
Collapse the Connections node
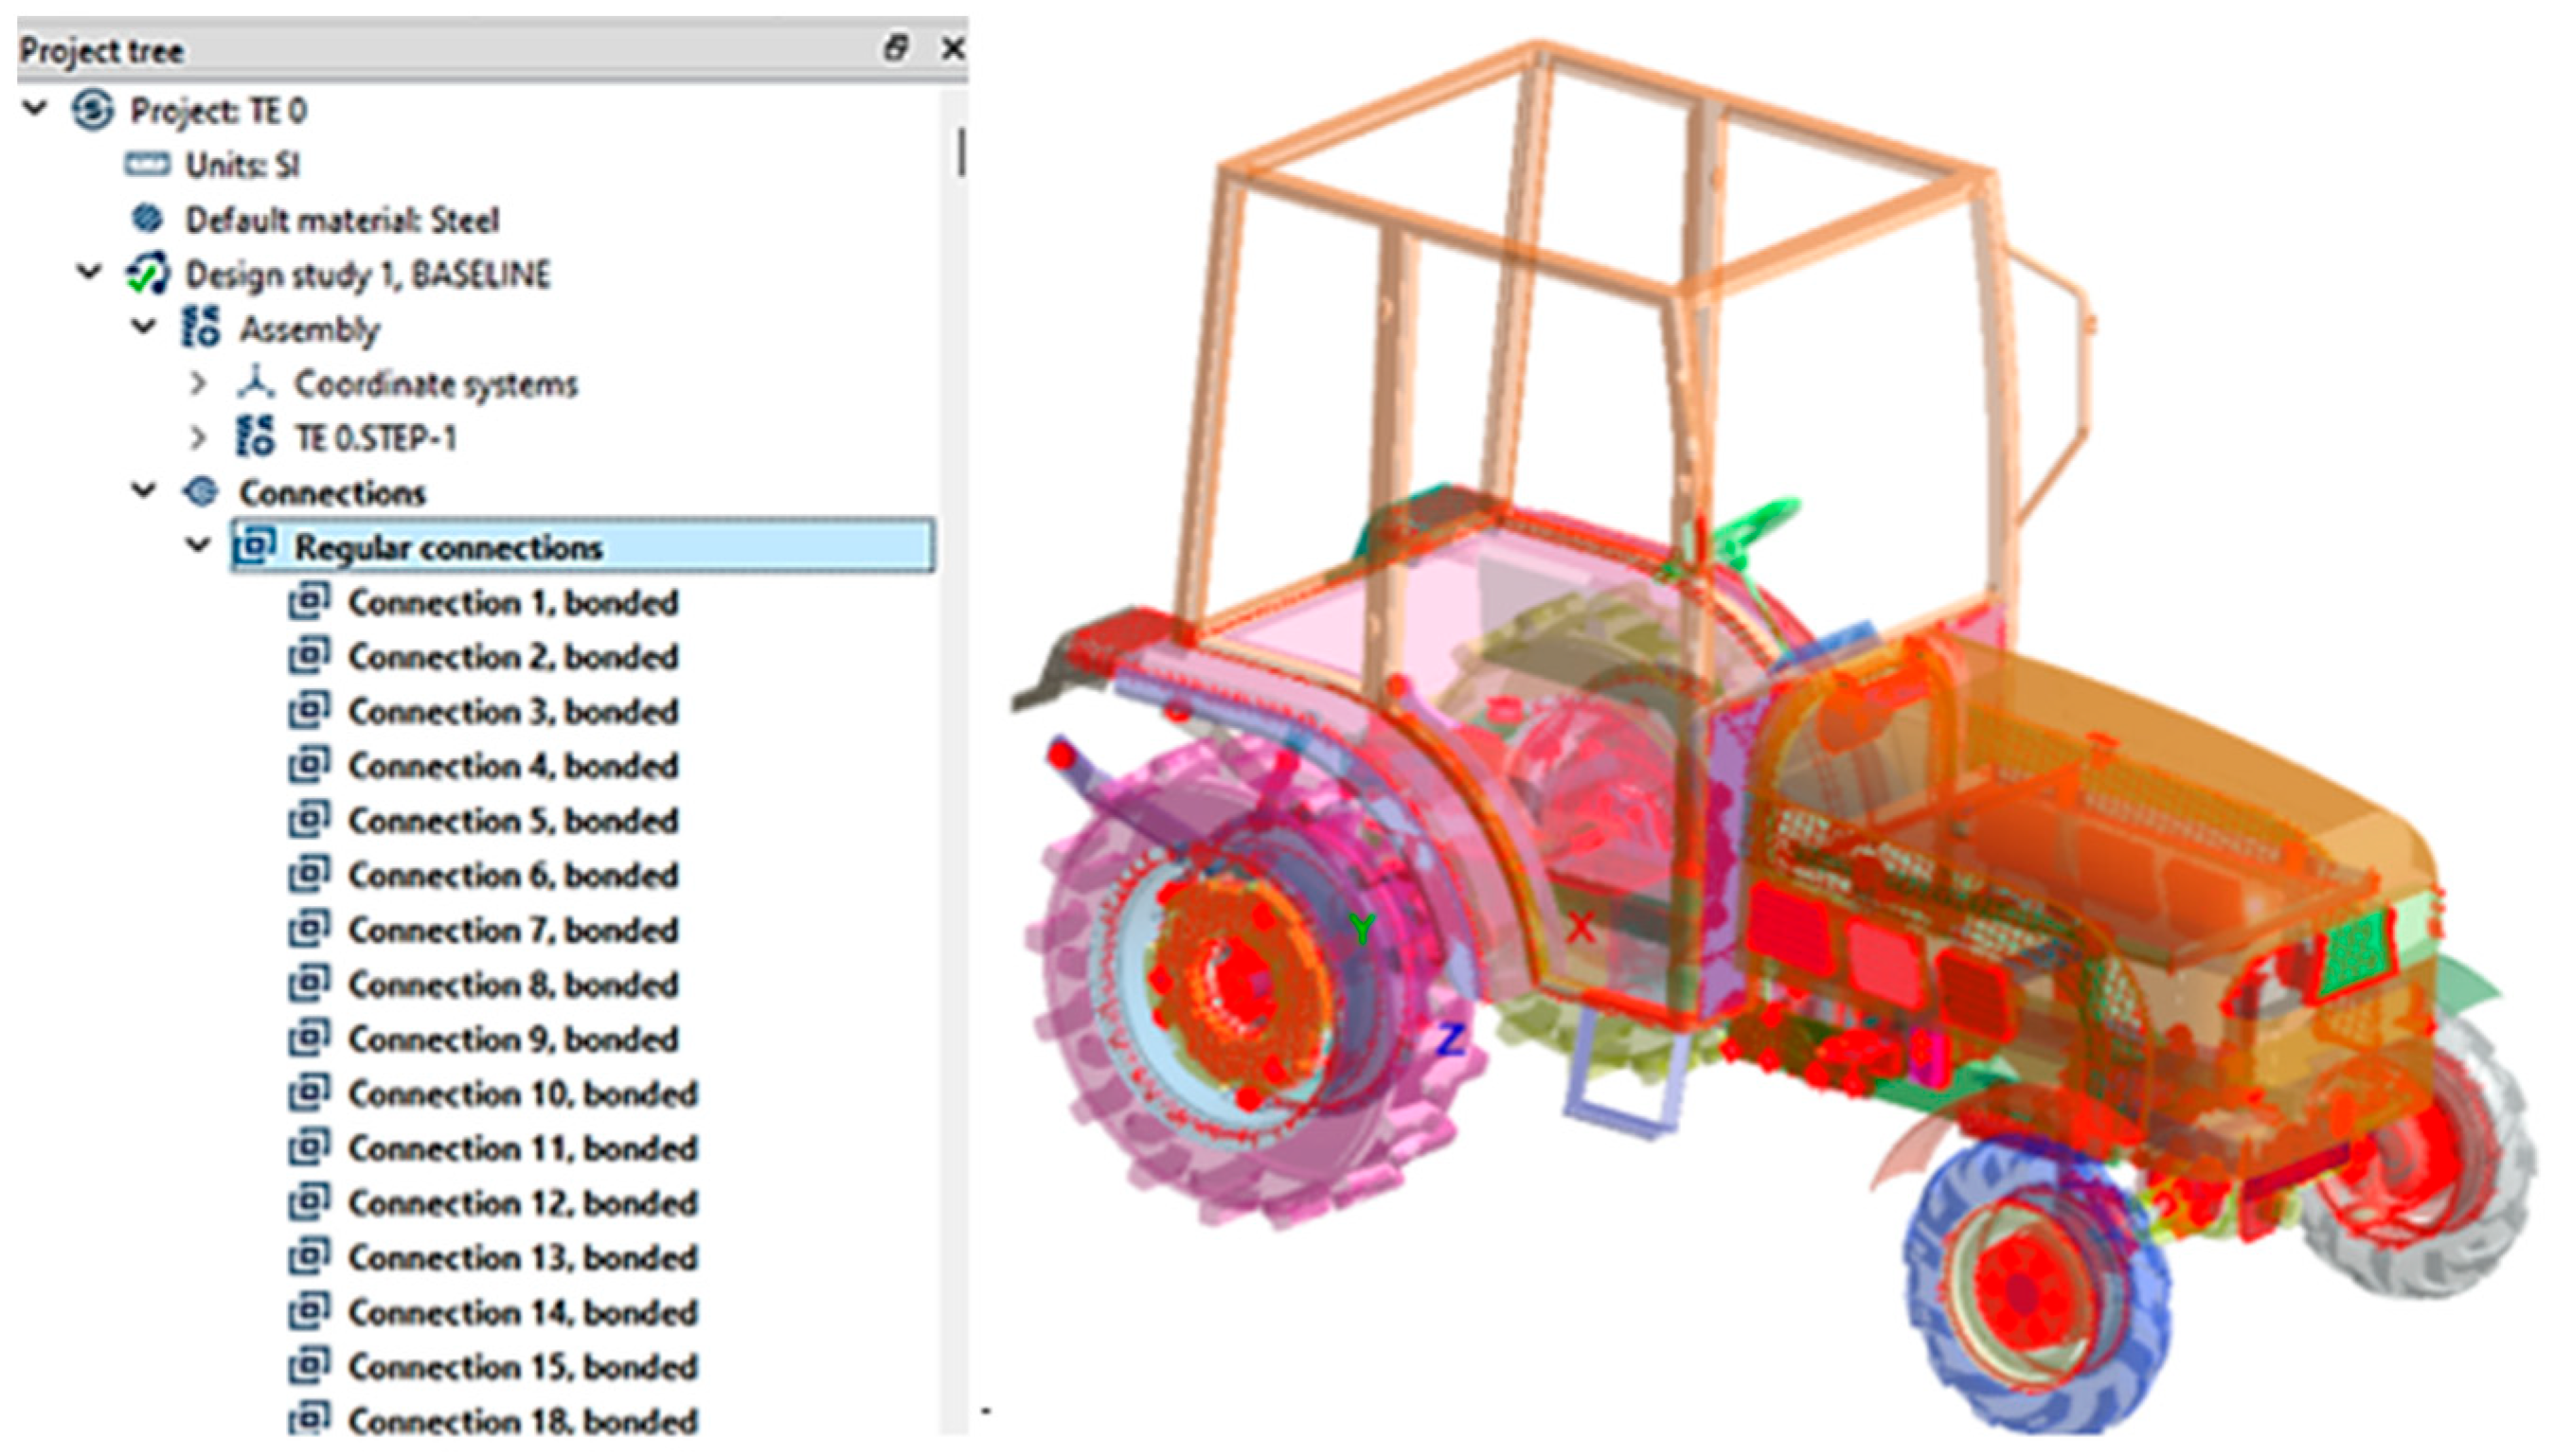point(145,491)
